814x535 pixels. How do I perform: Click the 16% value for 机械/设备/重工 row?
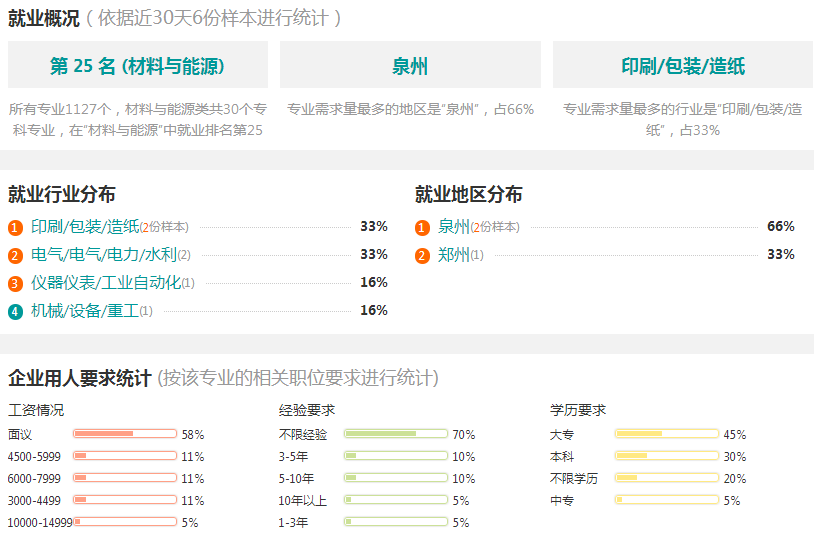pyautogui.click(x=374, y=310)
